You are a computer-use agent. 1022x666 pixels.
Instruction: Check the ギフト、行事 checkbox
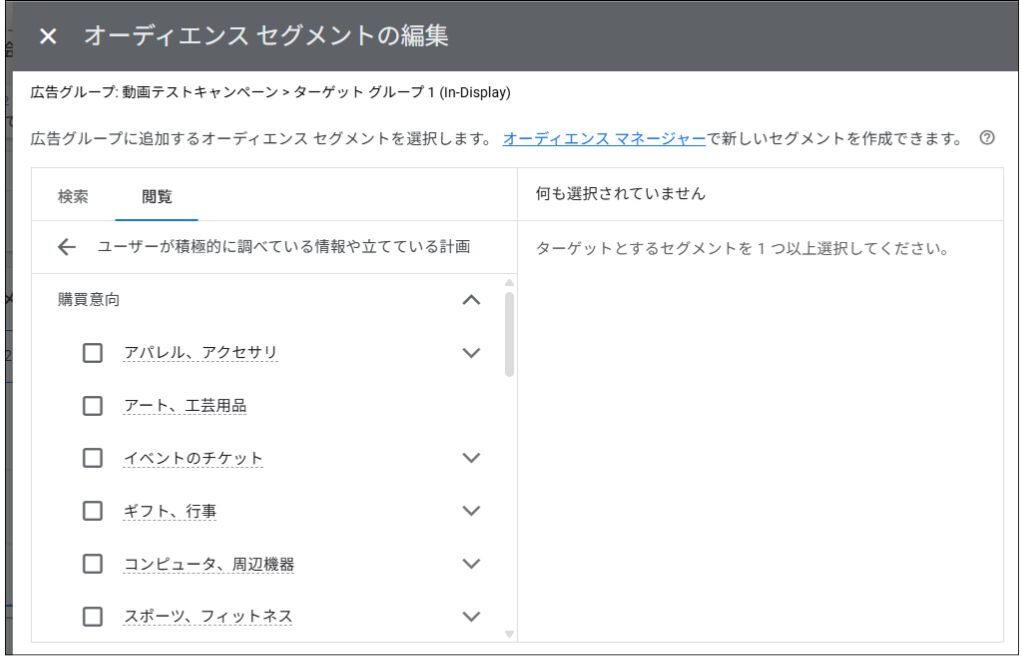click(x=93, y=511)
